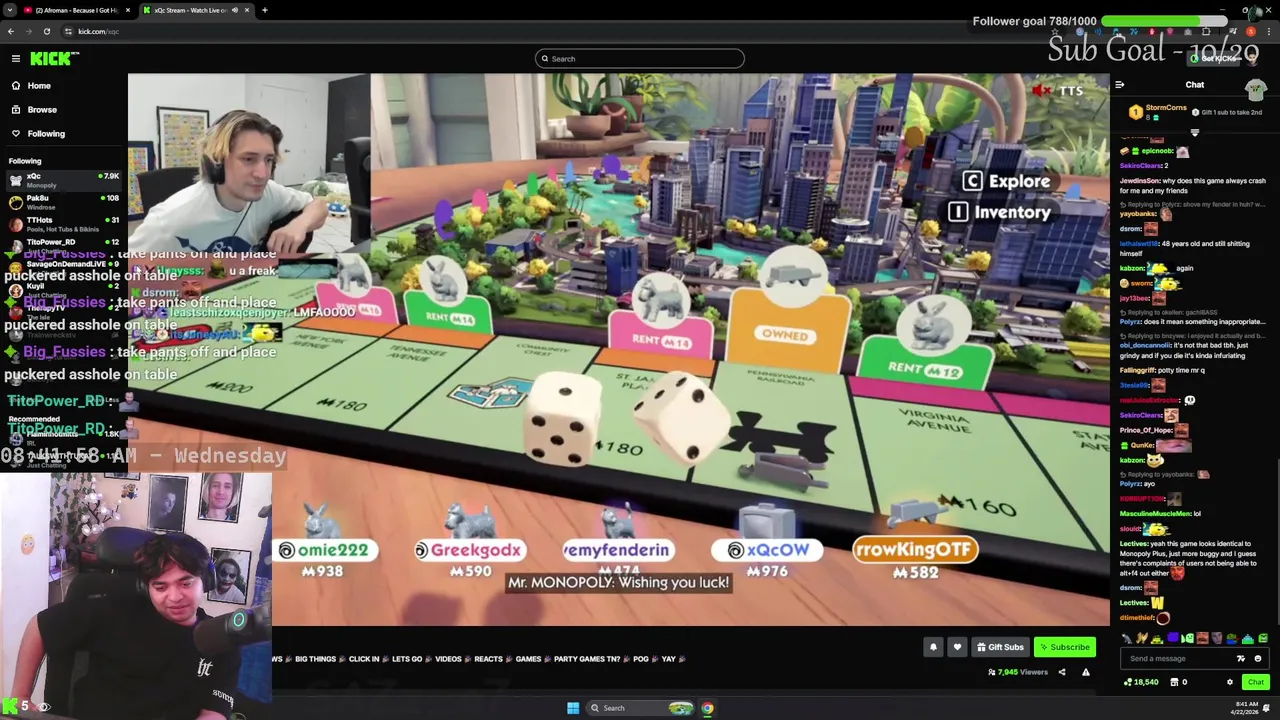Toggle the stream notification bell
This screenshot has height=720, width=1280.
pos(933,647)
